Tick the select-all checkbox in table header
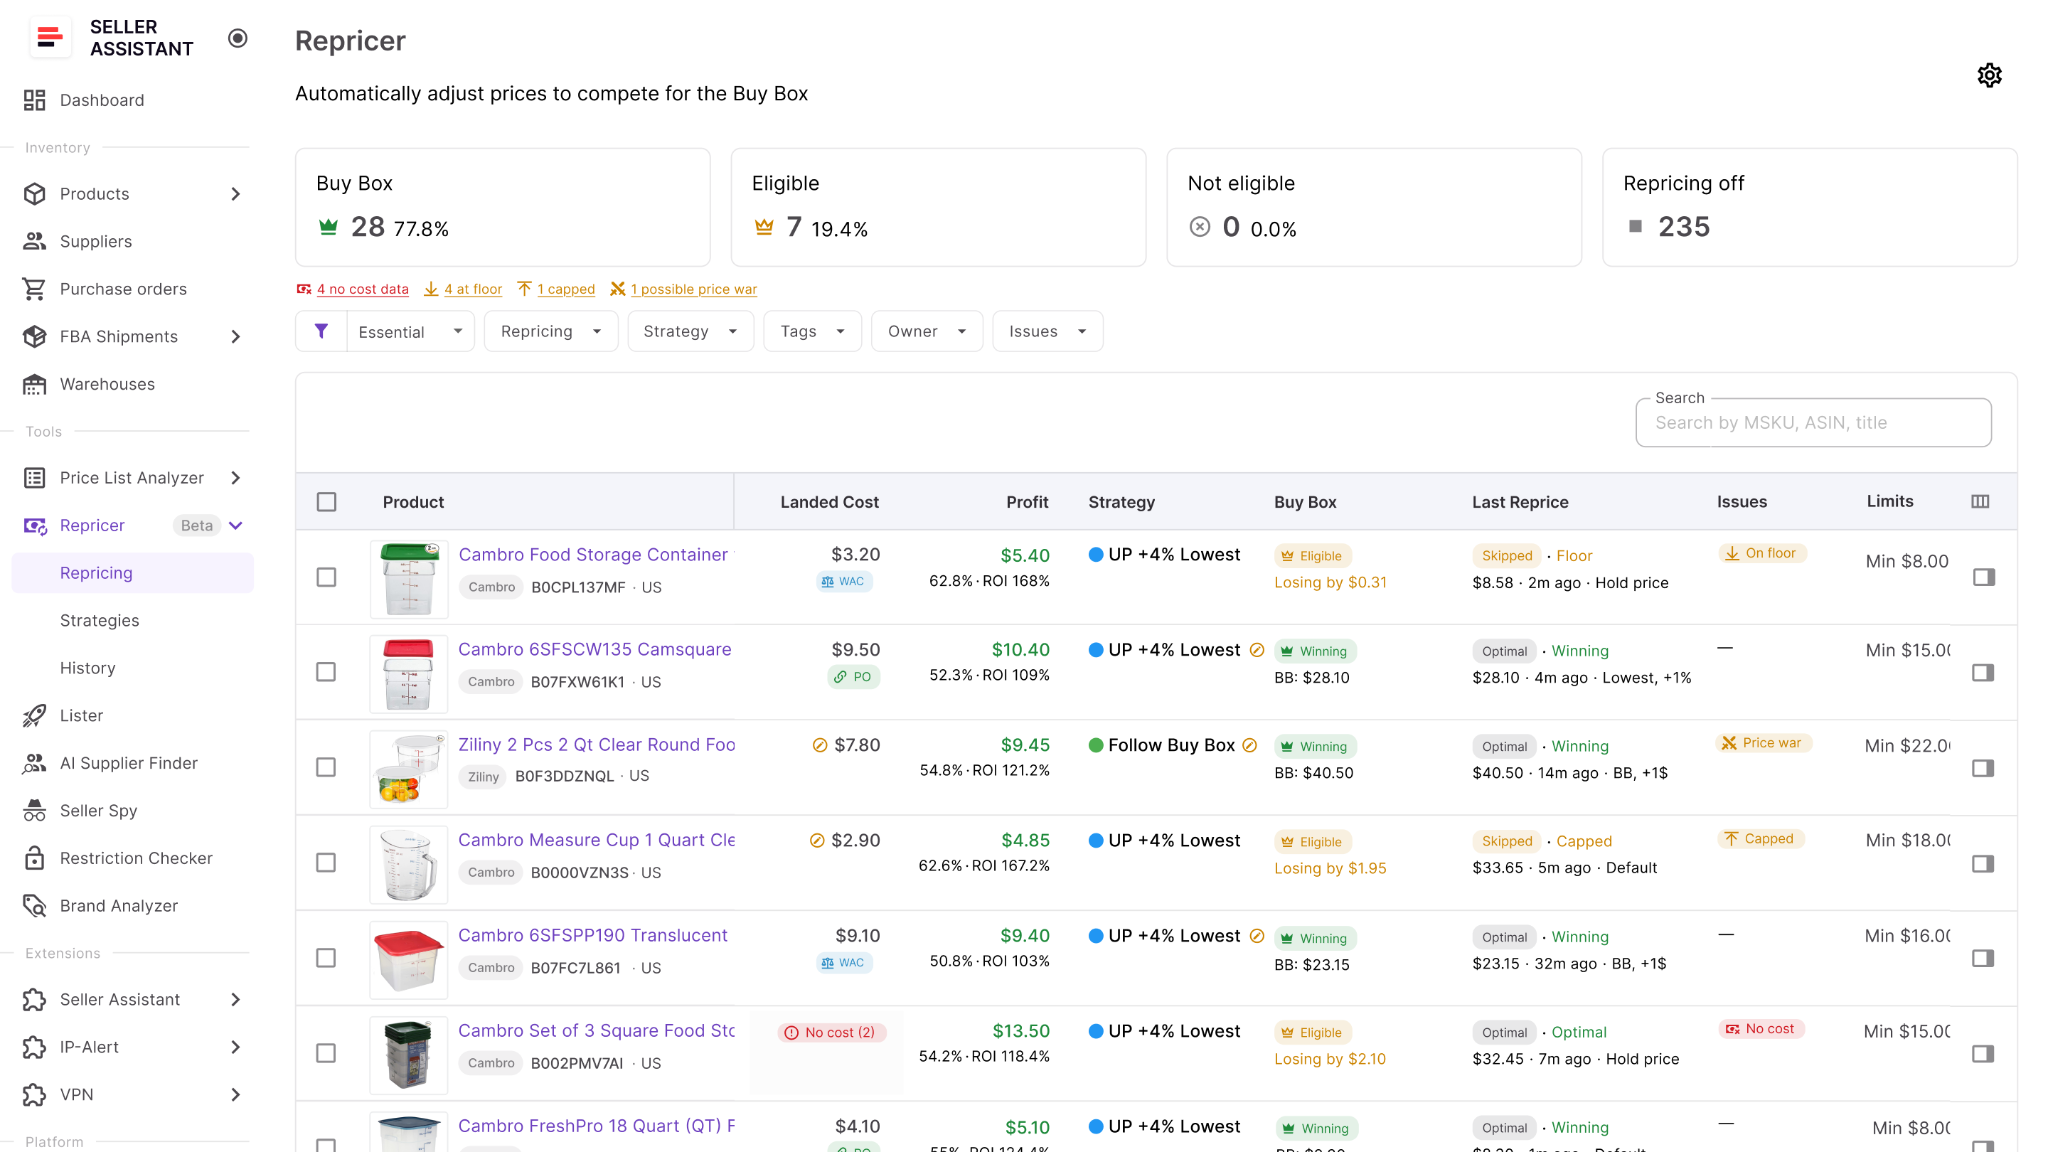The width and height of the screenshot is (2048, 1152). (x=327, y=502)
